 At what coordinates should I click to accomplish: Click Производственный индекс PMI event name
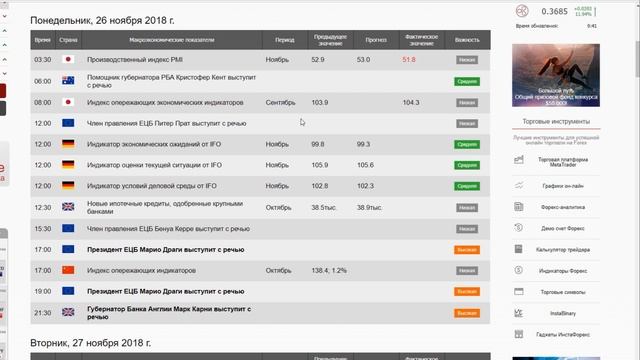(x=135, y=60)
